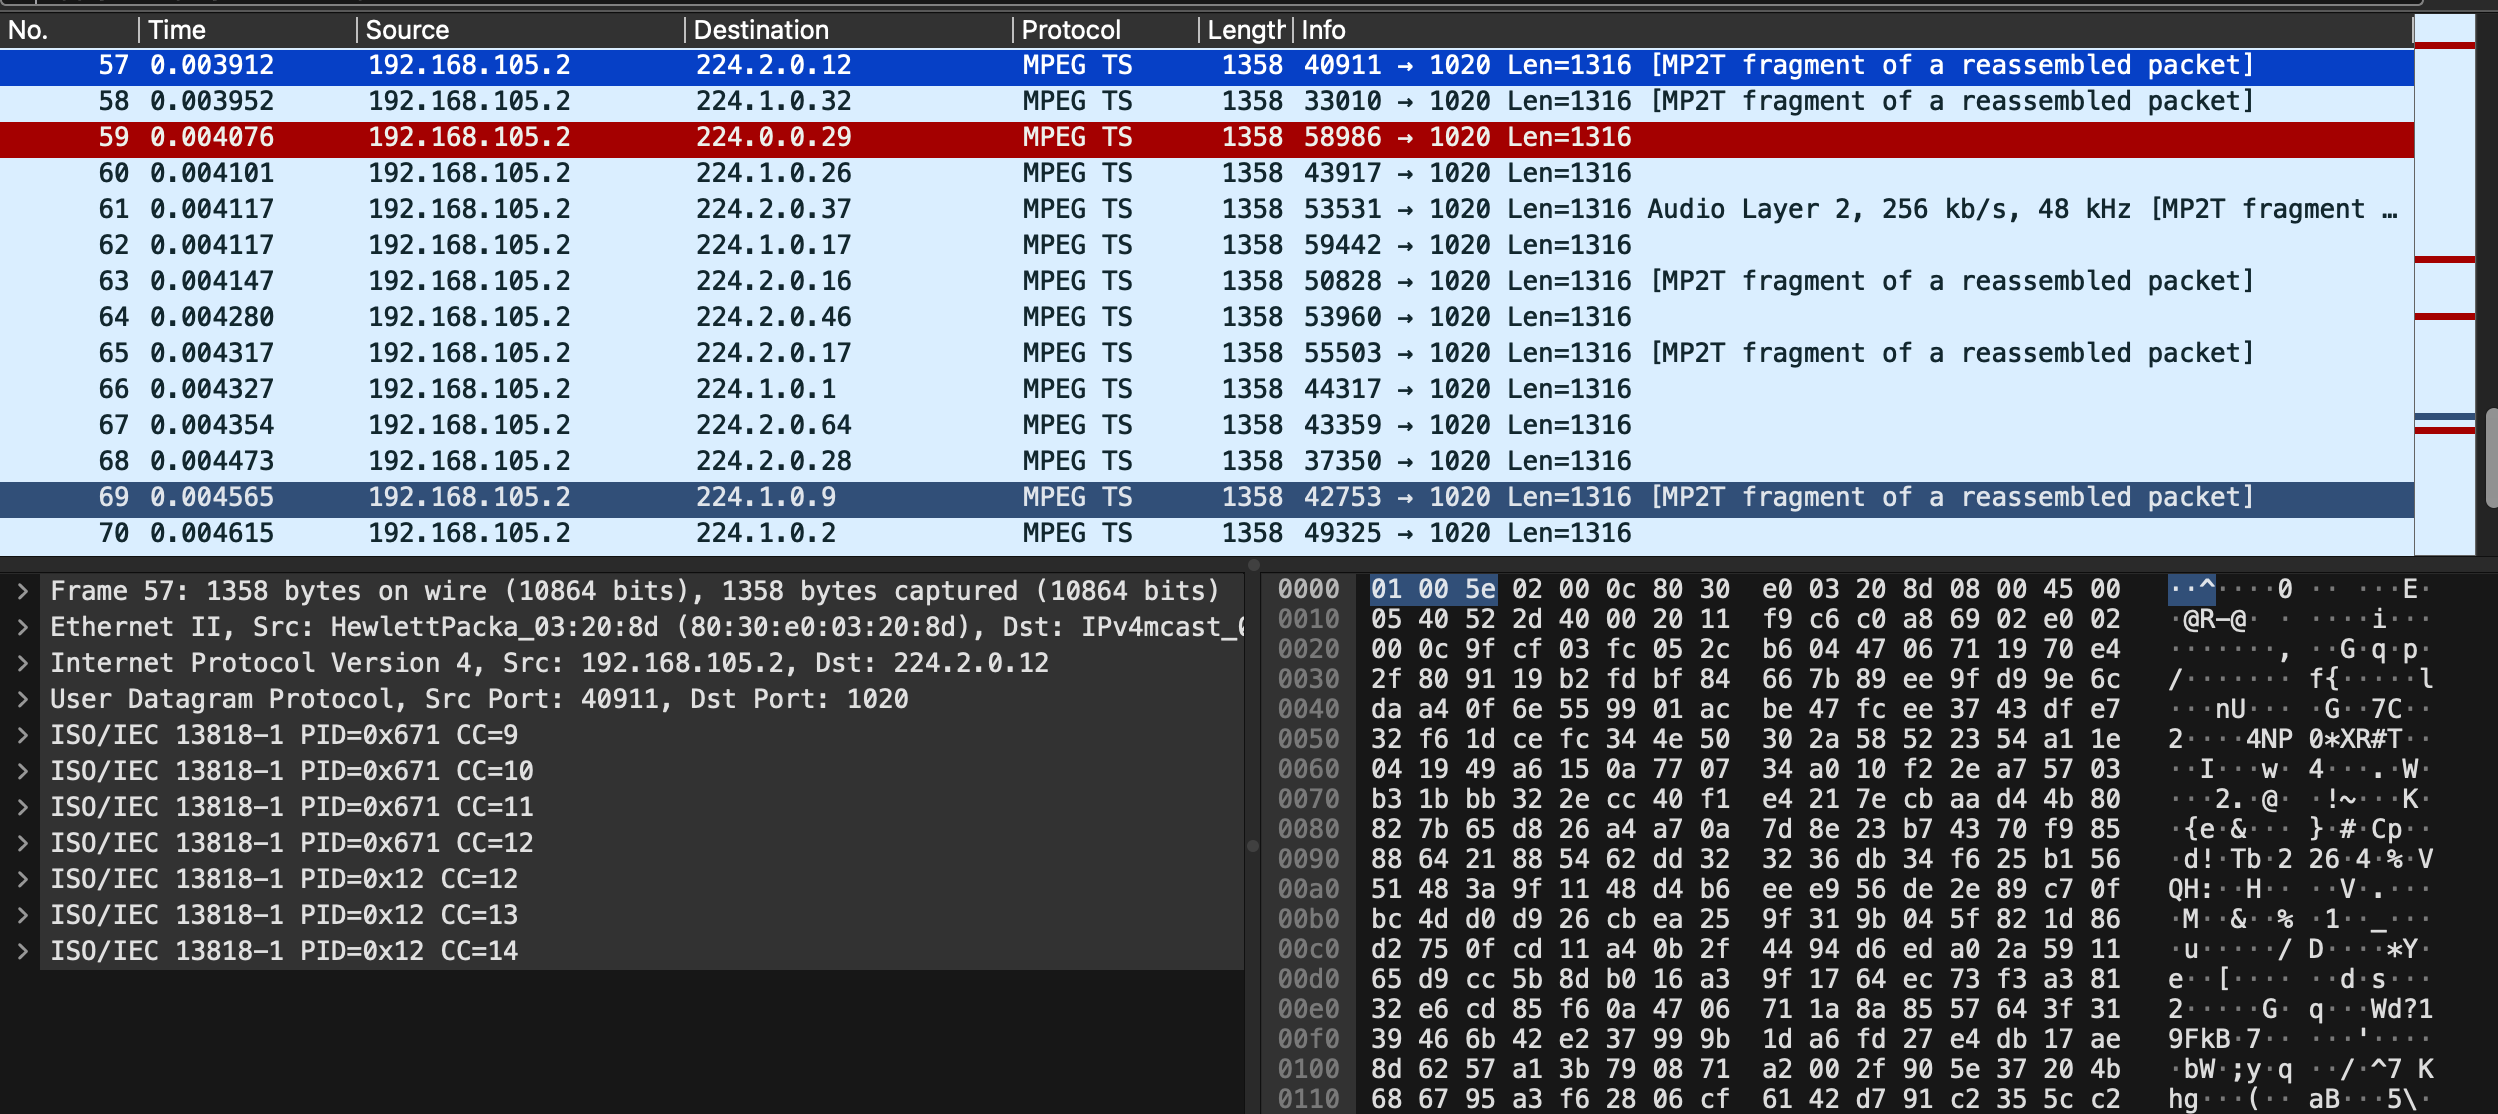Expand ISO/IEC 13818-1 PID=0x12 CC=12 node
This screenshot has width=2498, height=1114.
click(24, 878)
